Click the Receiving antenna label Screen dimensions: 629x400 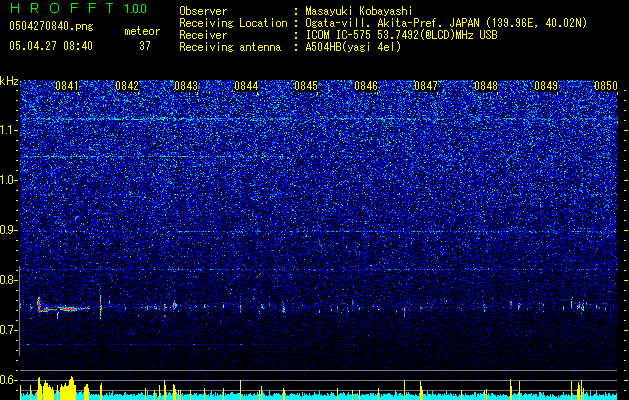tap(230, 47)
